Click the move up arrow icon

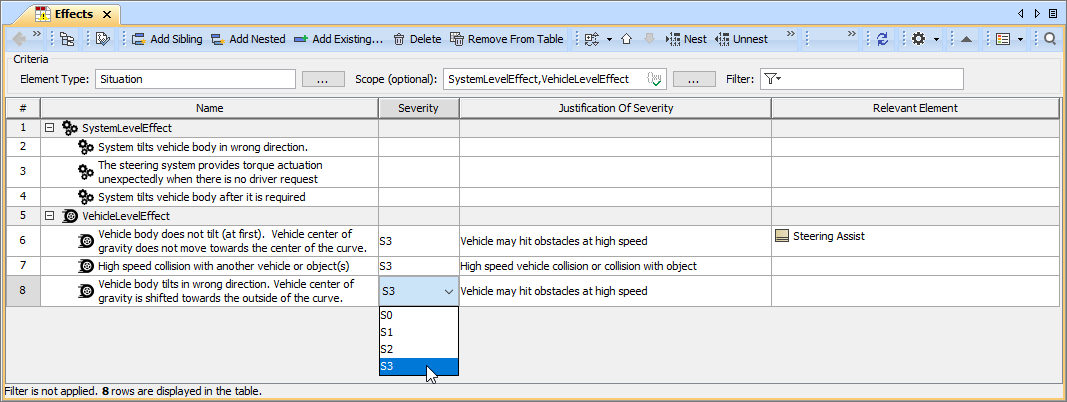coord(626,39)
